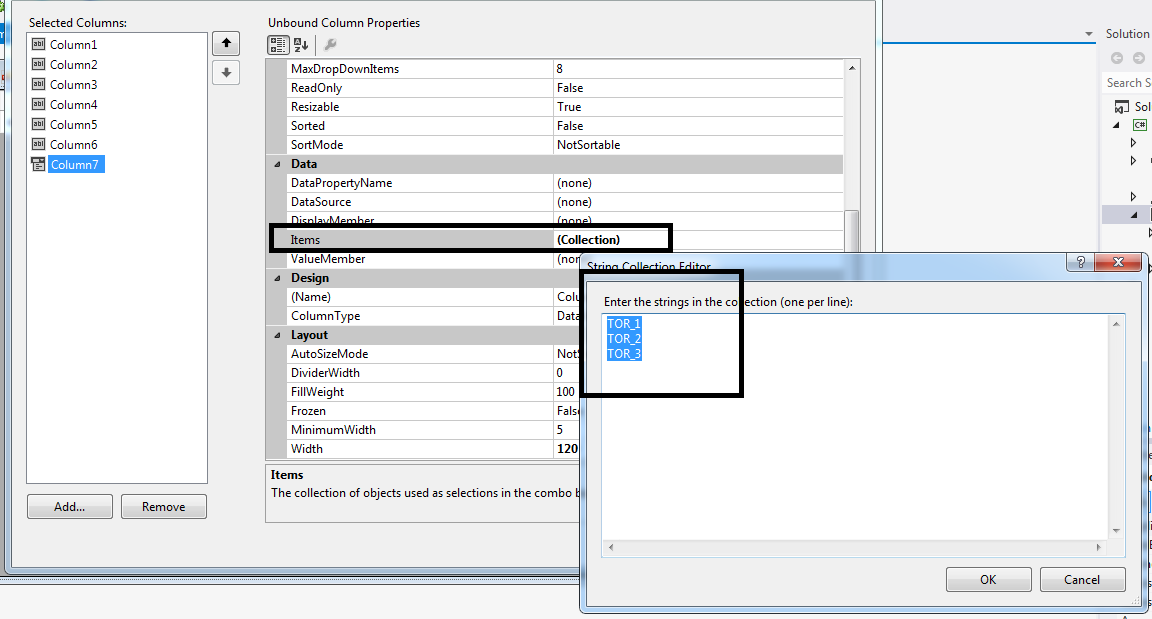Select Column4 in the Selected Columns list
This screenshot has height=619, width=1152.
click(73, 104)
